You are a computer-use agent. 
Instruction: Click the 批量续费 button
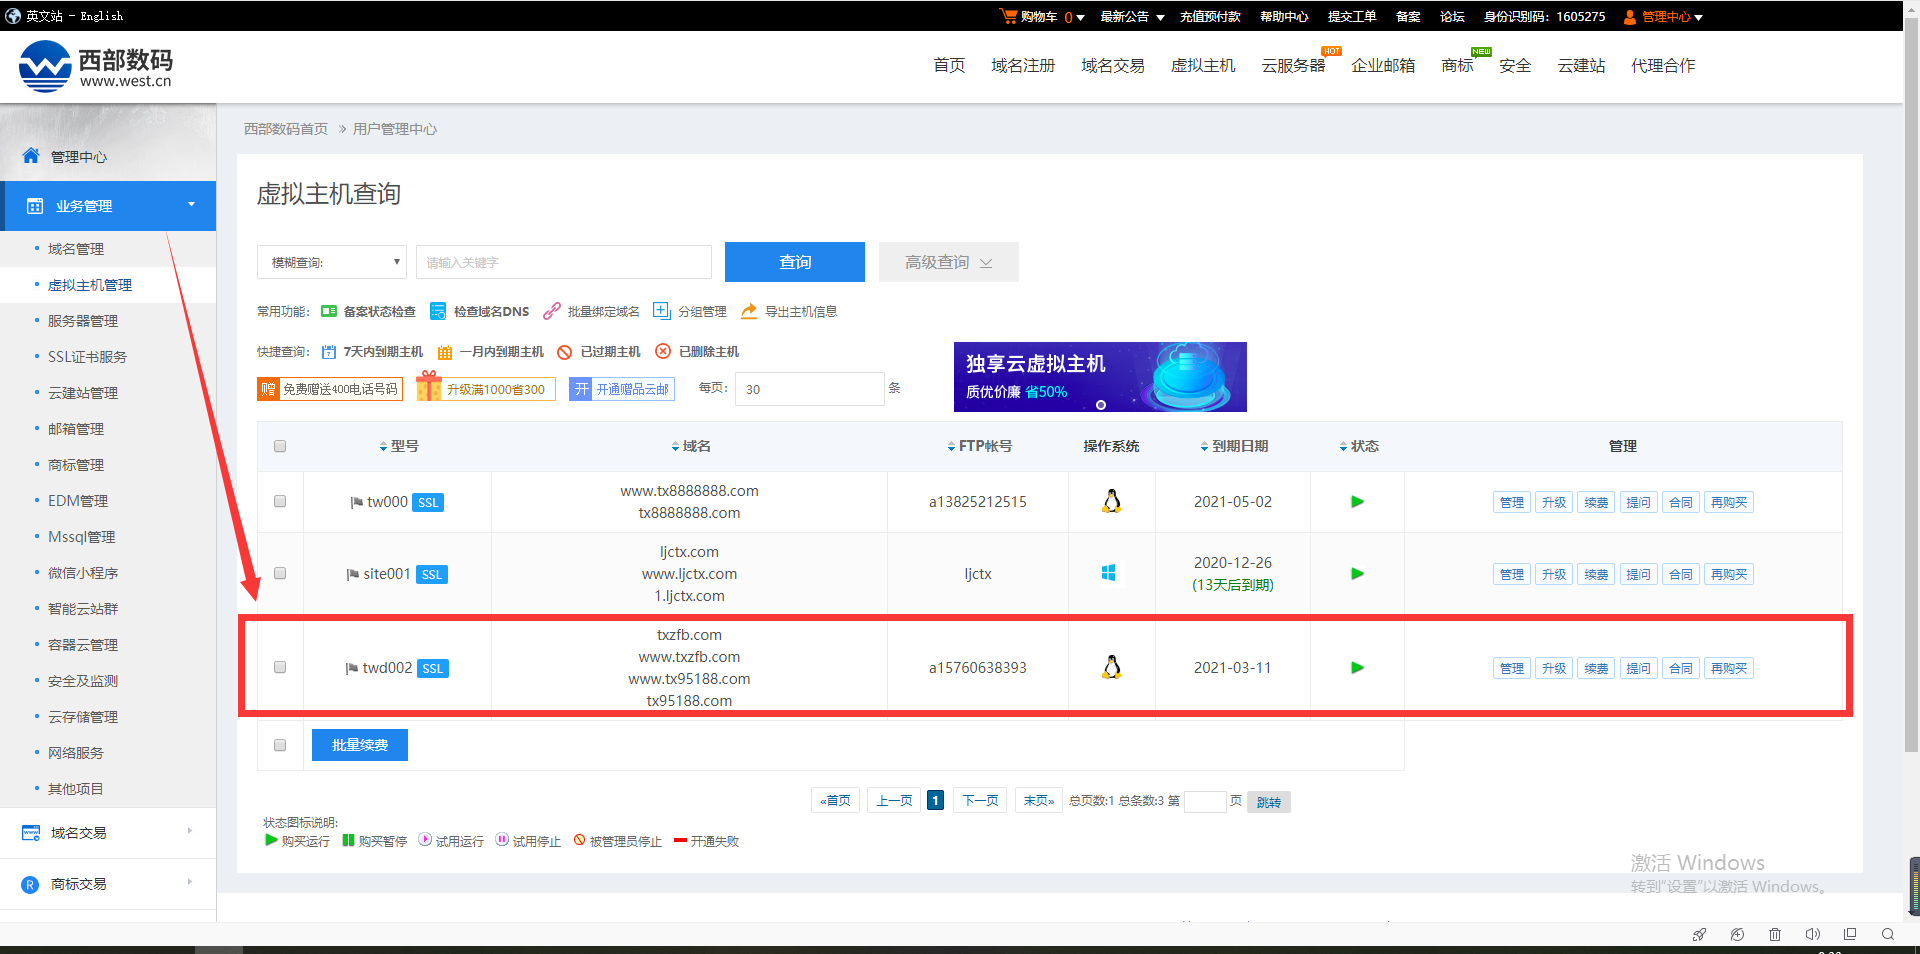tap(359, 744)
